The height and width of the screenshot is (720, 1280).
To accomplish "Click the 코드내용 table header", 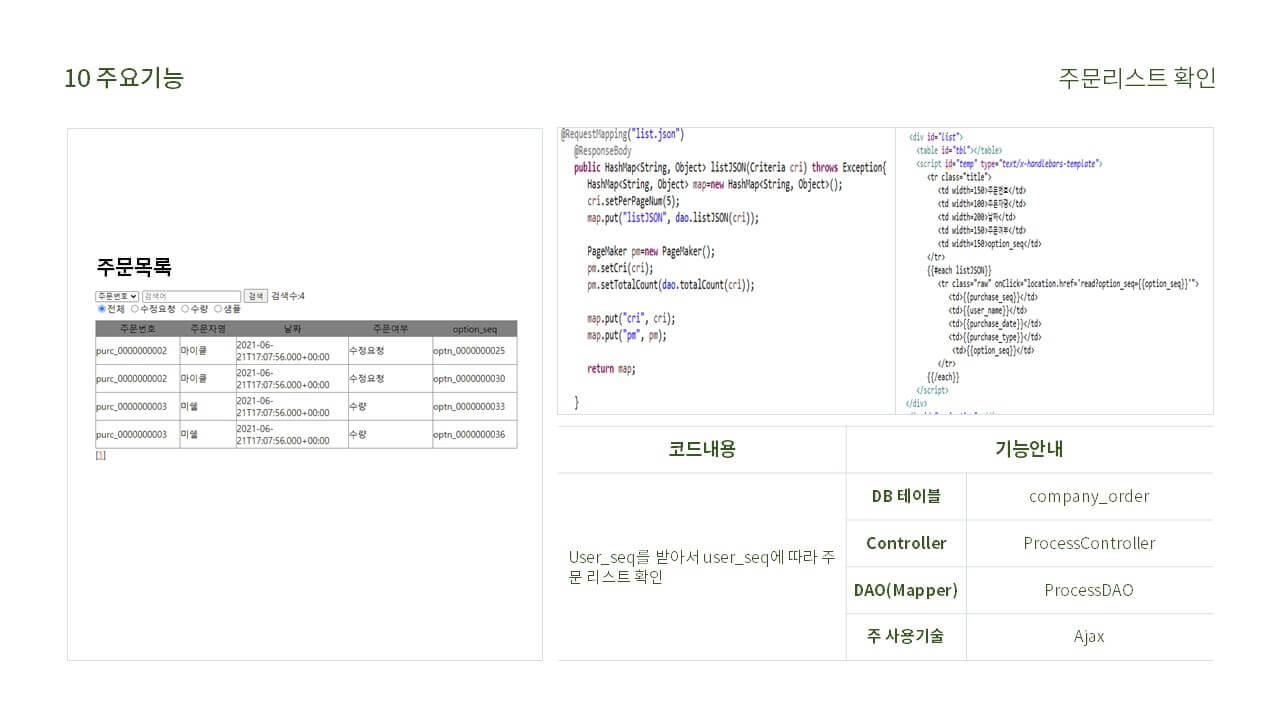I will click(x=702, y=449).
